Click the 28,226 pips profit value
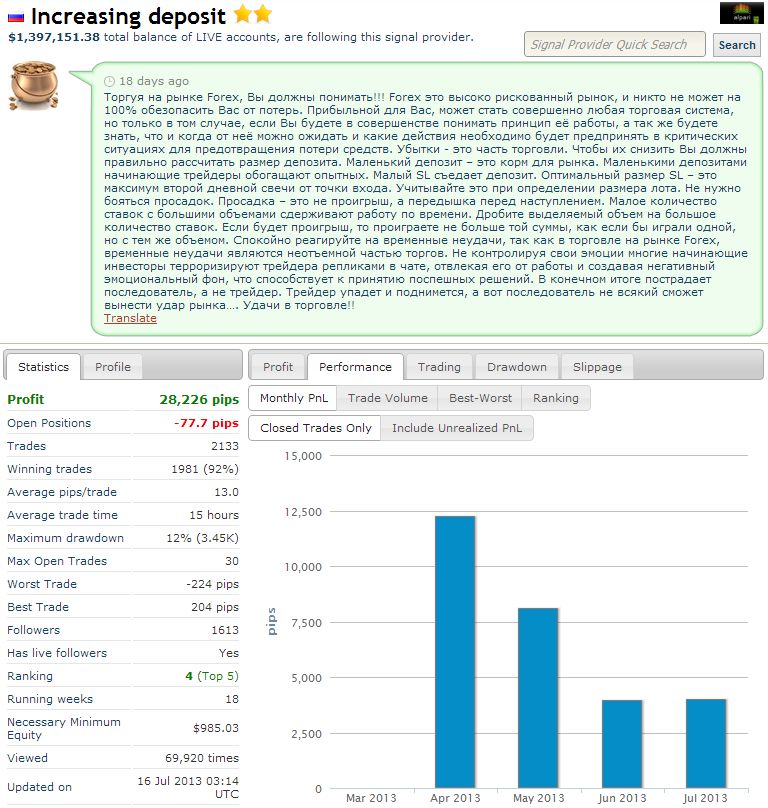 pyautogui.click(x=199, y=399)
